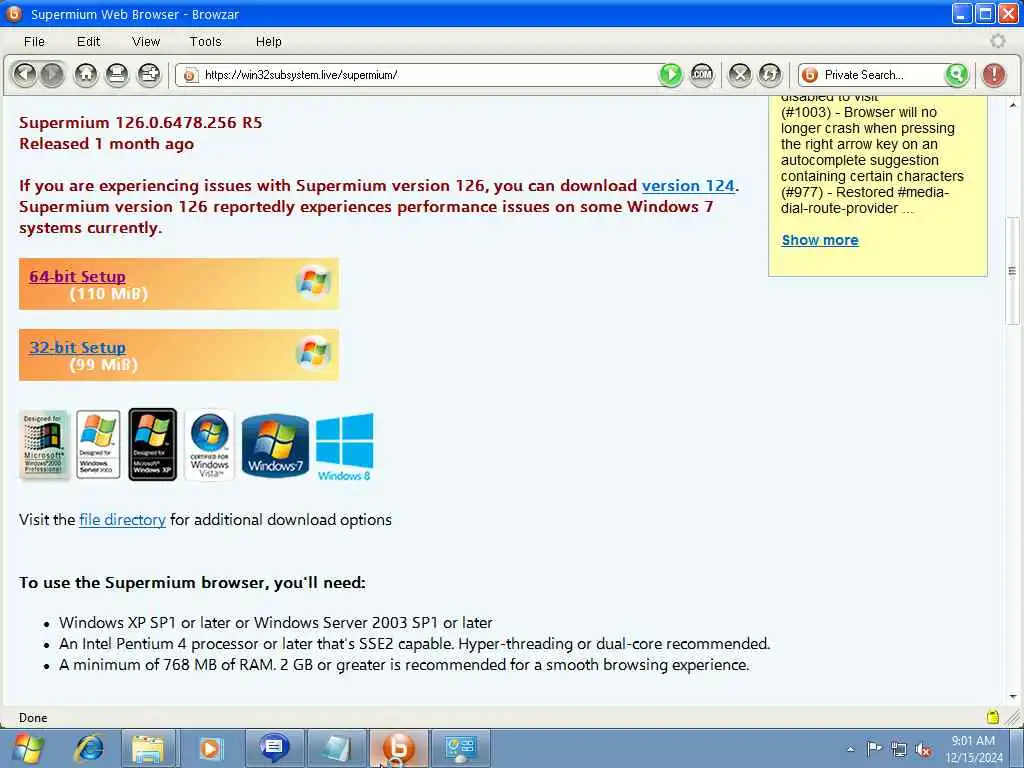Click the Windows 2000 Professional badge
Image resolution: width=1024 pixels, height=768 pixels.
pyautogui.click(x=44, y=445)
